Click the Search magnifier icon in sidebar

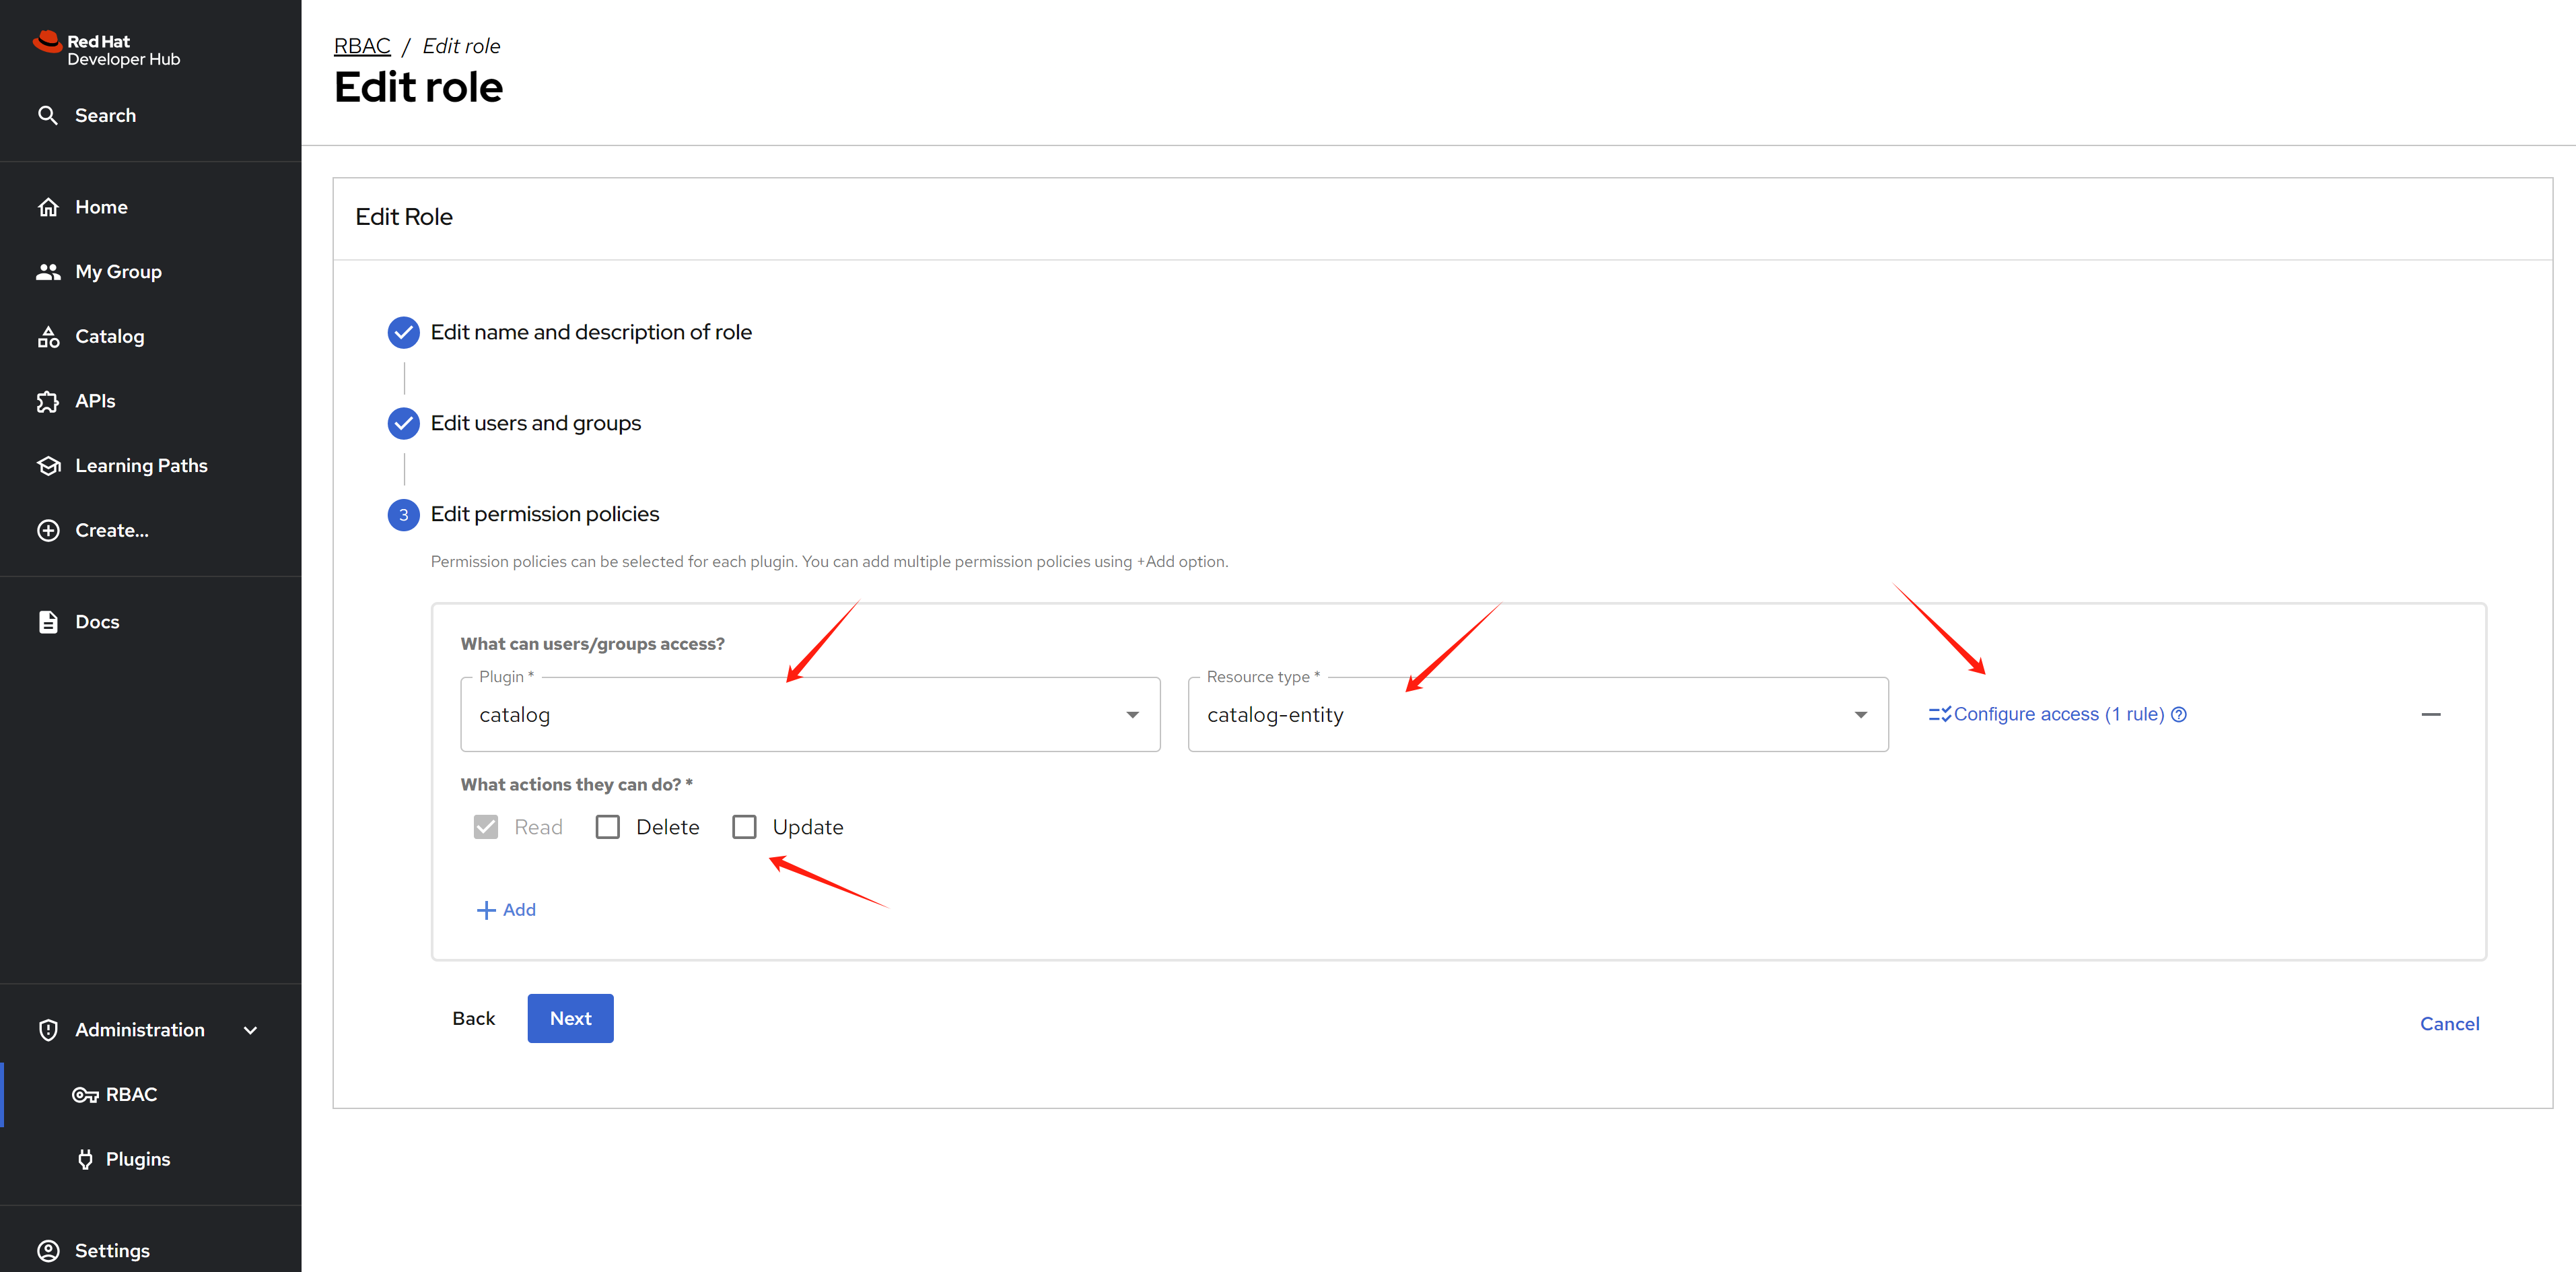click(47, 115)
